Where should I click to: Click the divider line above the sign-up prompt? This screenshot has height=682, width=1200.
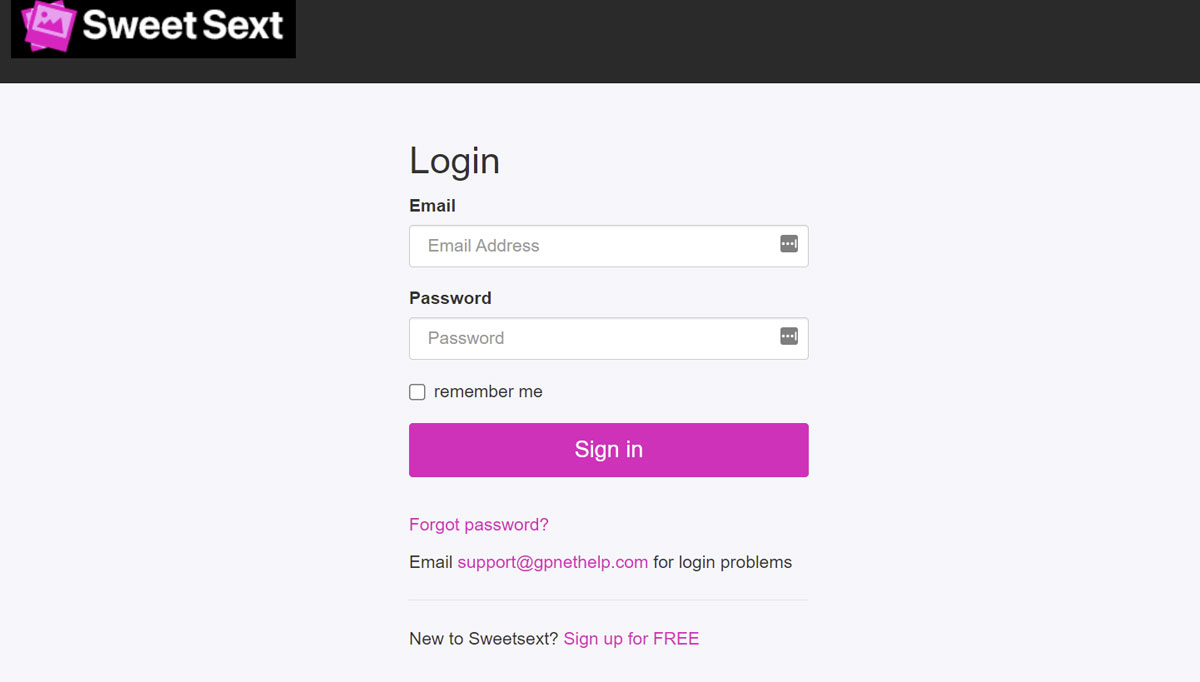[x=608, y=600]
